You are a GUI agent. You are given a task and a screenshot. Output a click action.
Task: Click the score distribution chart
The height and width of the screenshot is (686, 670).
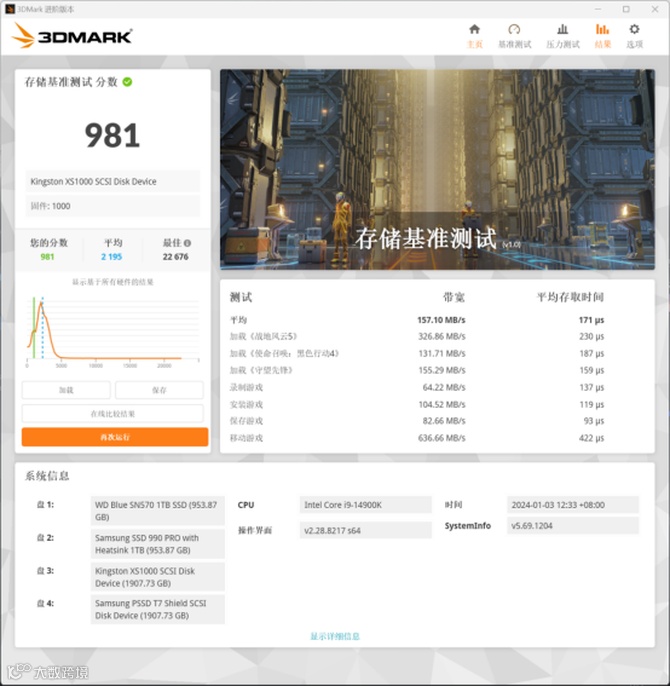pos(112,330)
